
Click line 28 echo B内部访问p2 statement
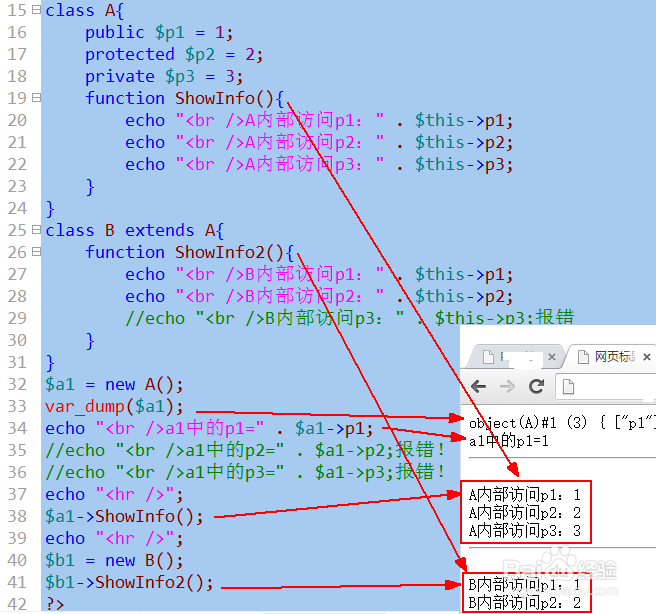319,297
